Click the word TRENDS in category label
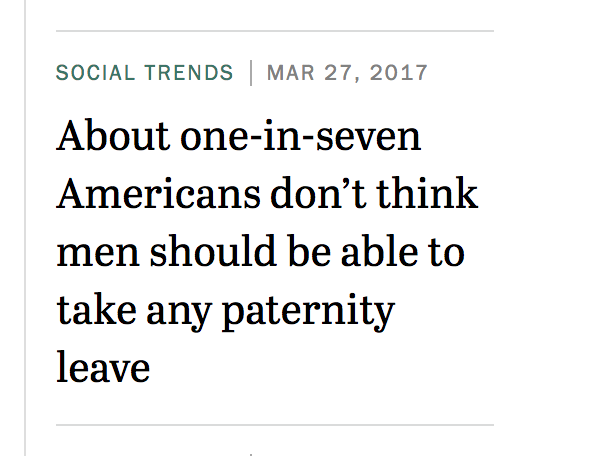Image resolution: width=596 pixels, height=456 pixels. (x=189, y=73)
